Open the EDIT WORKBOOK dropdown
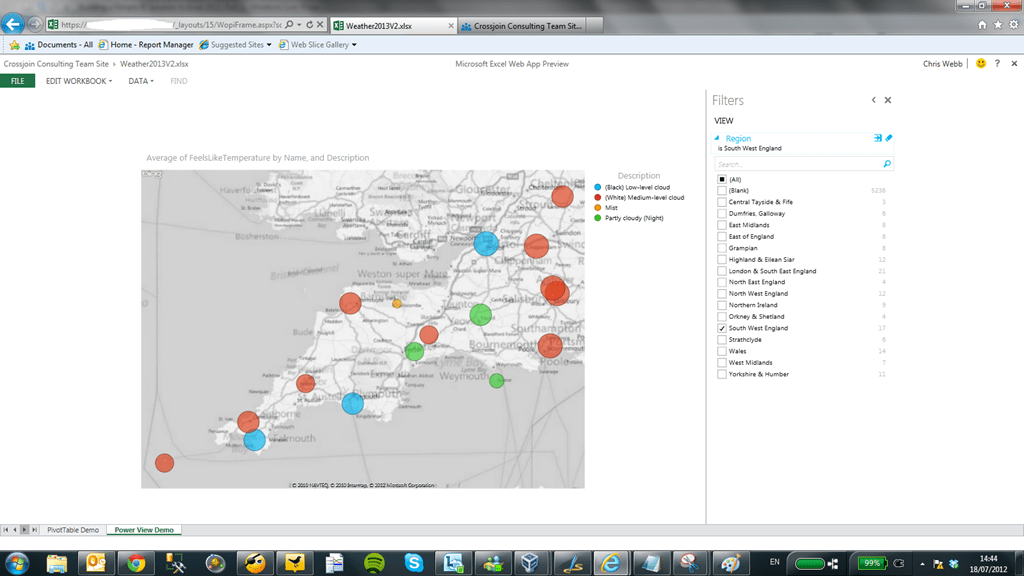 78,81
